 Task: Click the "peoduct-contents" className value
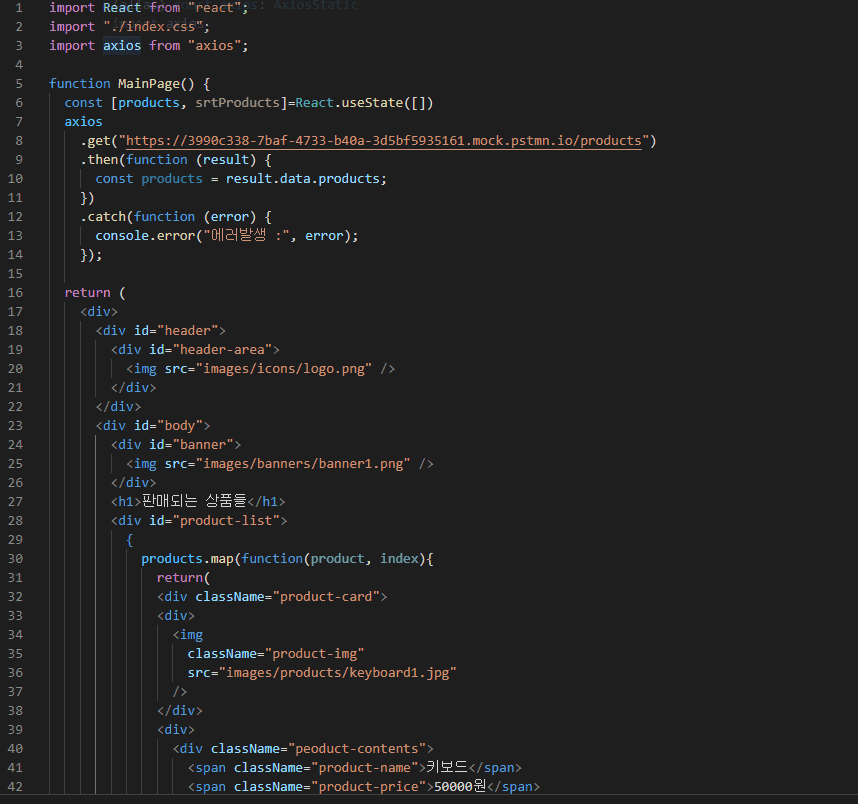360,749
